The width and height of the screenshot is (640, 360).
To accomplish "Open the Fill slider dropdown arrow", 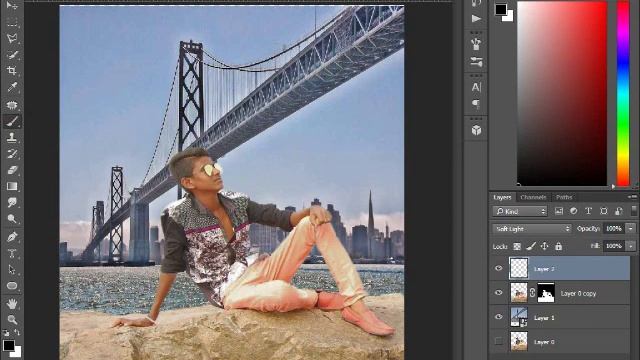I will pyautogui.click(x=631, y=246).
